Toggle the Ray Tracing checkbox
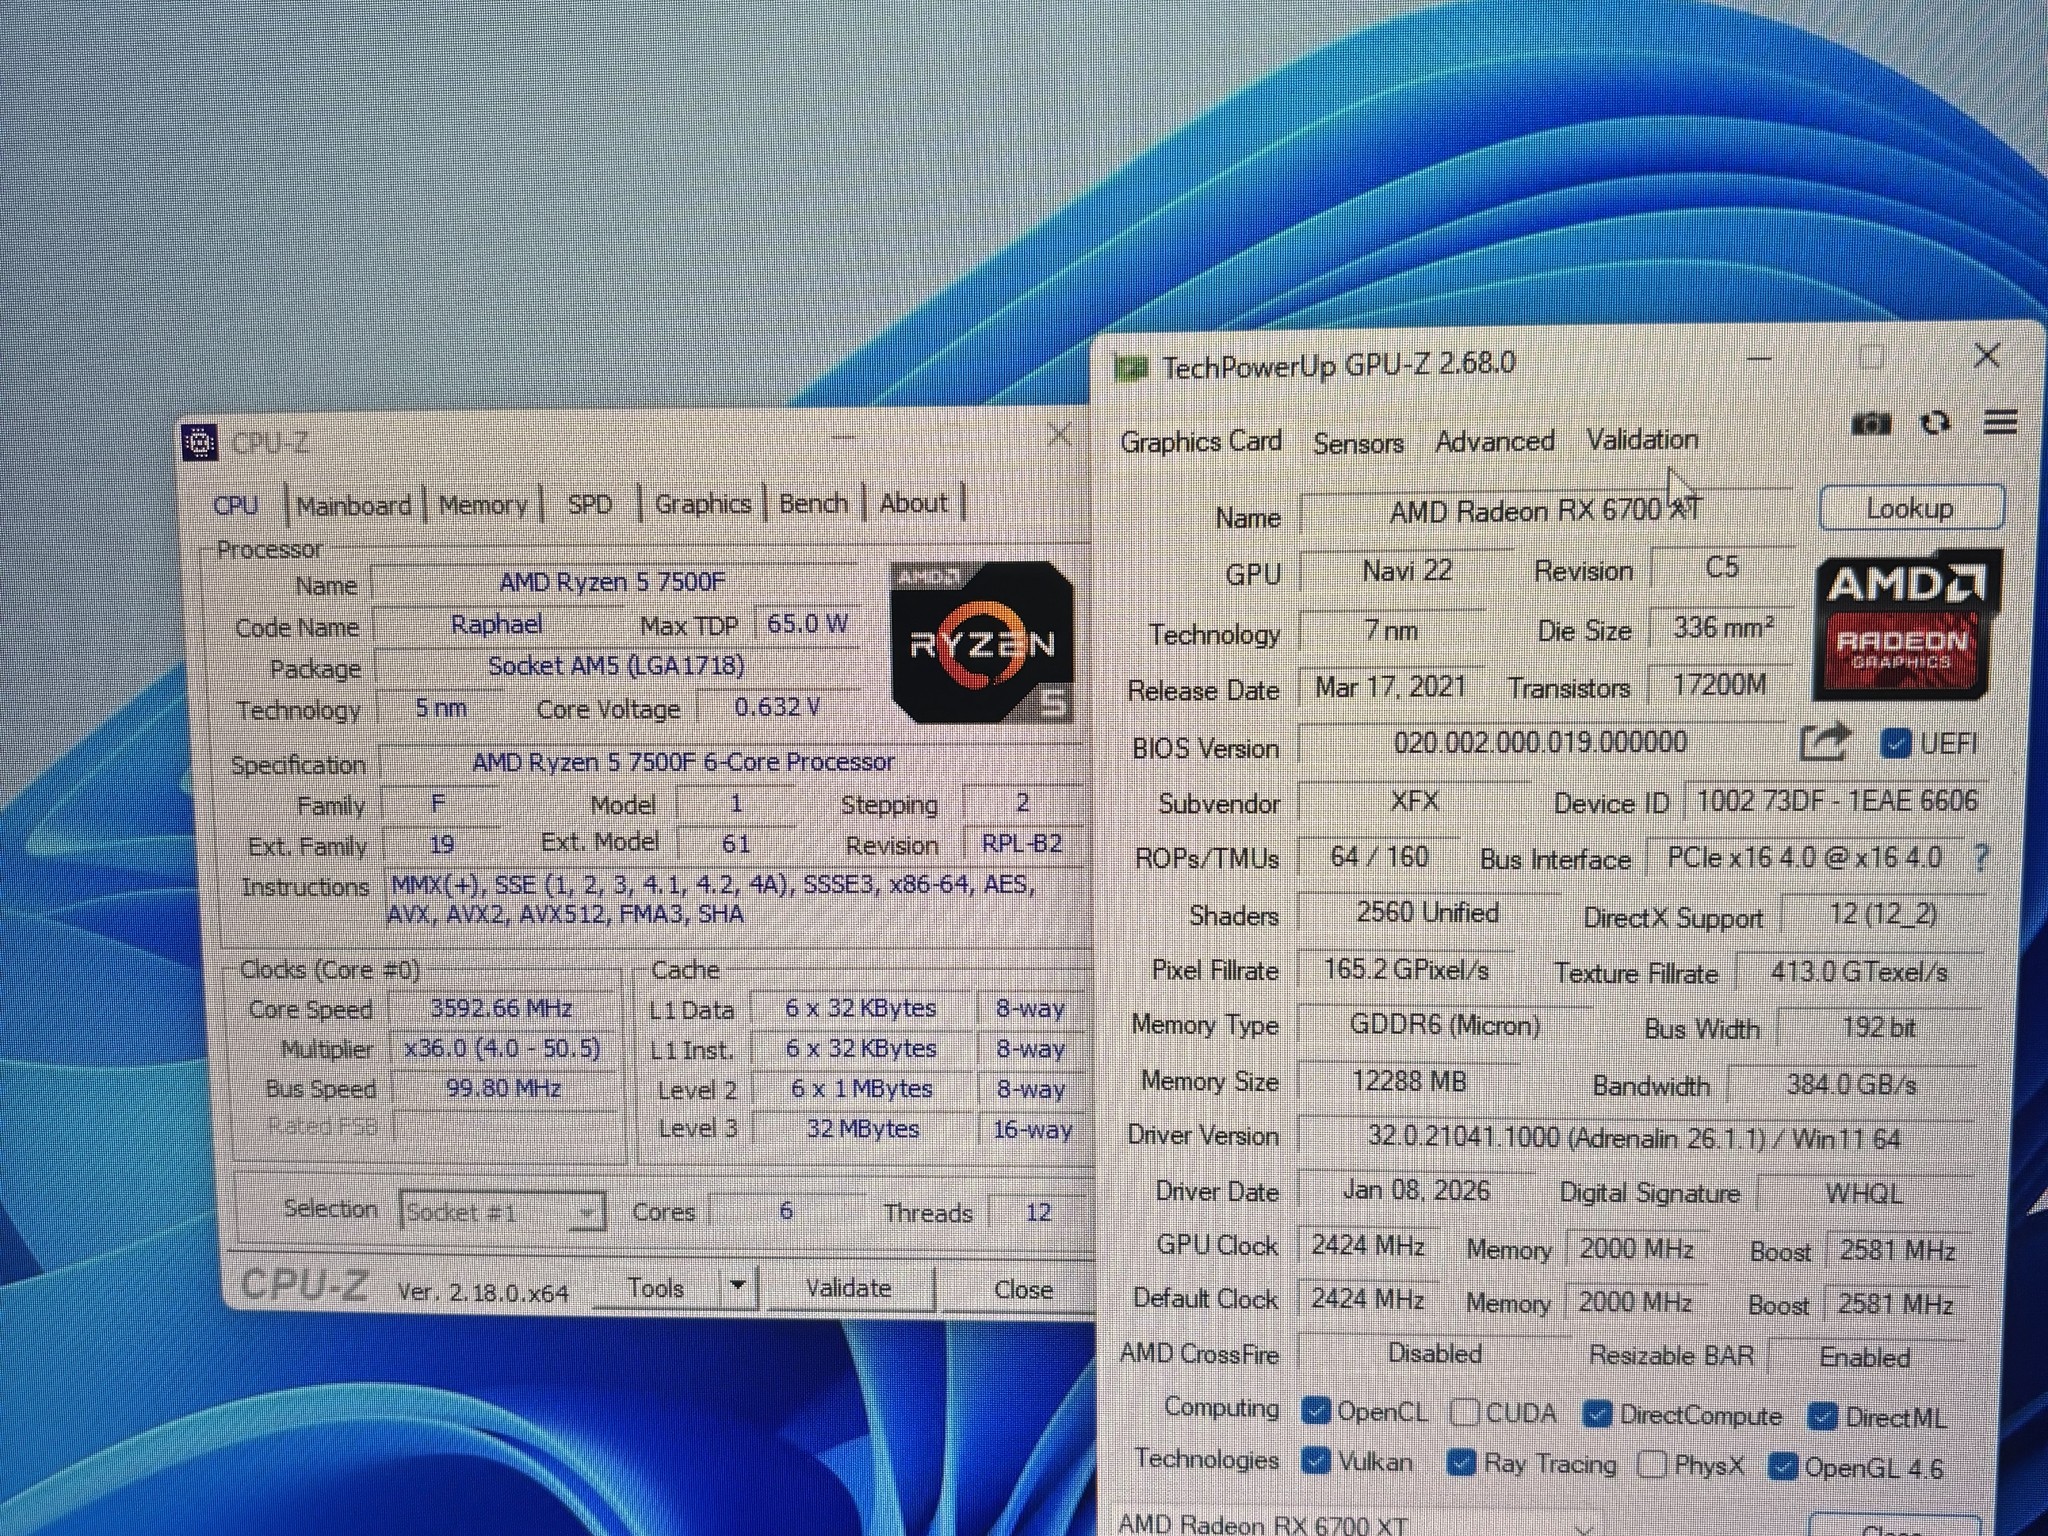The width and height of the screenshot is (2048, 1536). click(1461, 1463)
